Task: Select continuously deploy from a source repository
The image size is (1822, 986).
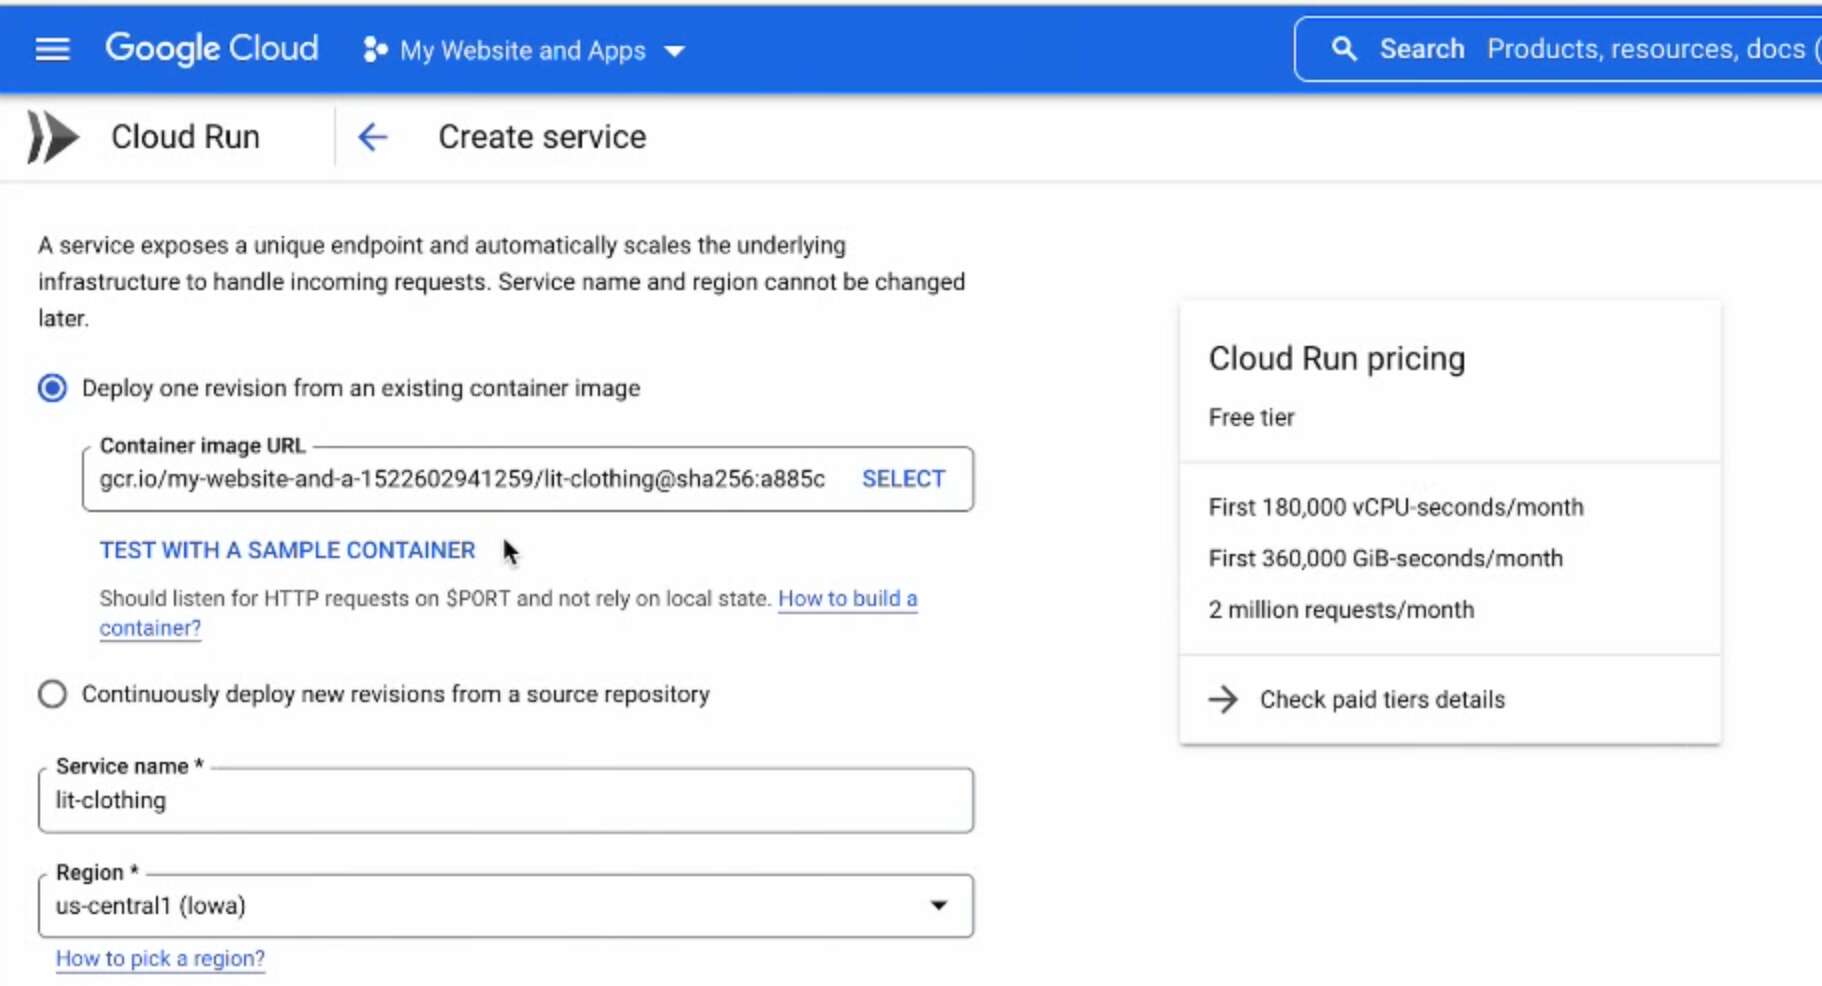Action: pyautogui.click(x=52, y=693)
